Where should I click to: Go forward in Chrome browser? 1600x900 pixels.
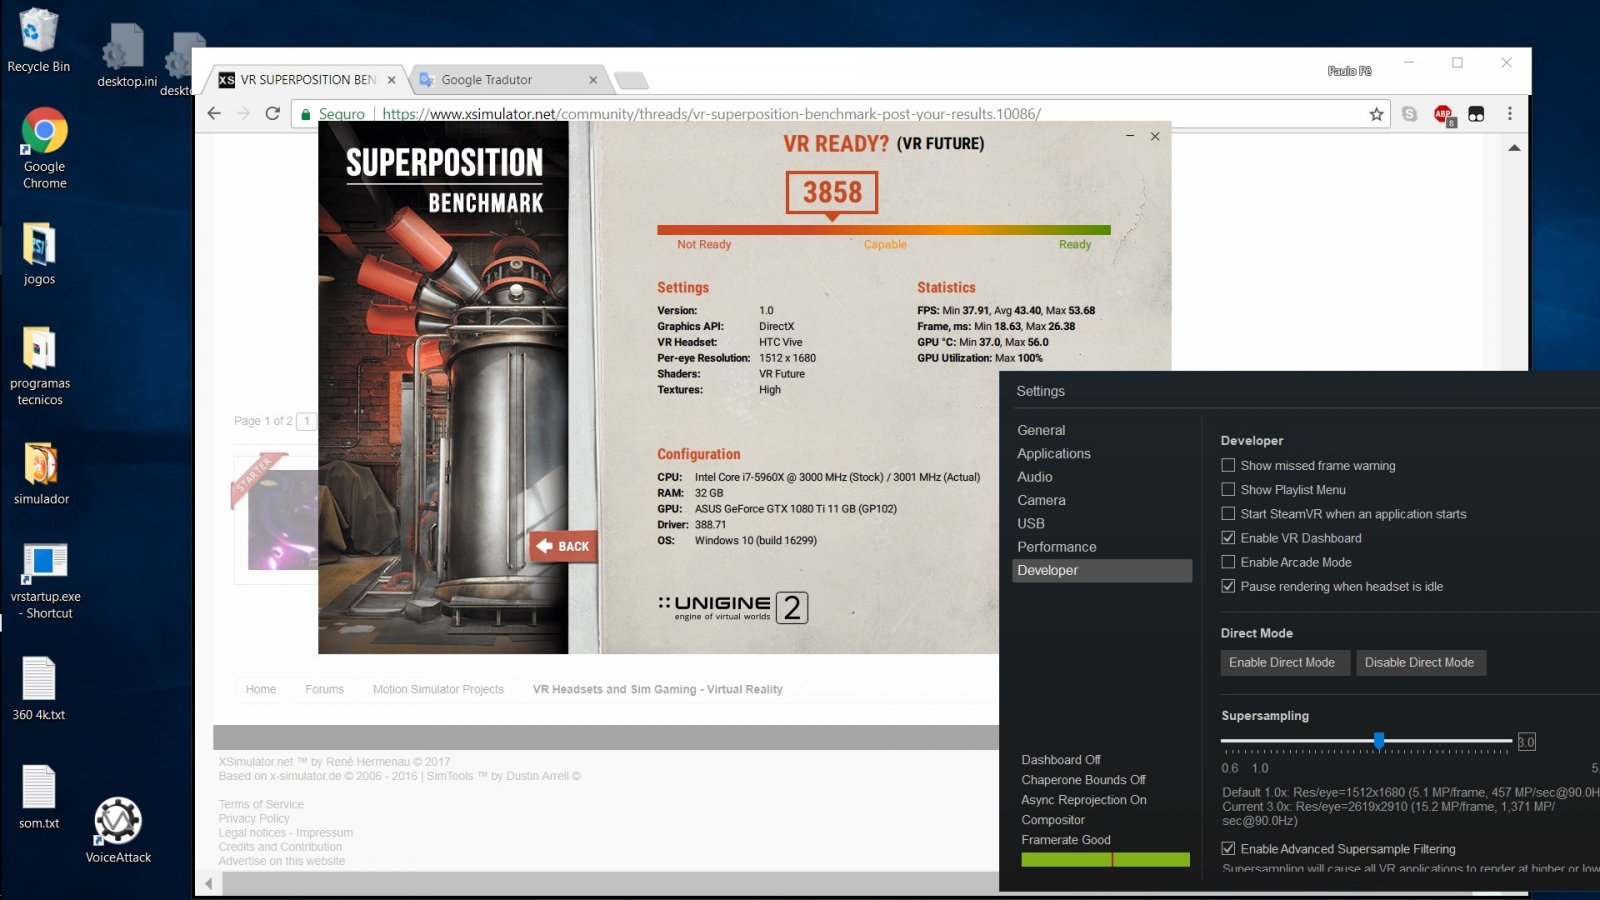pos(243,113)
